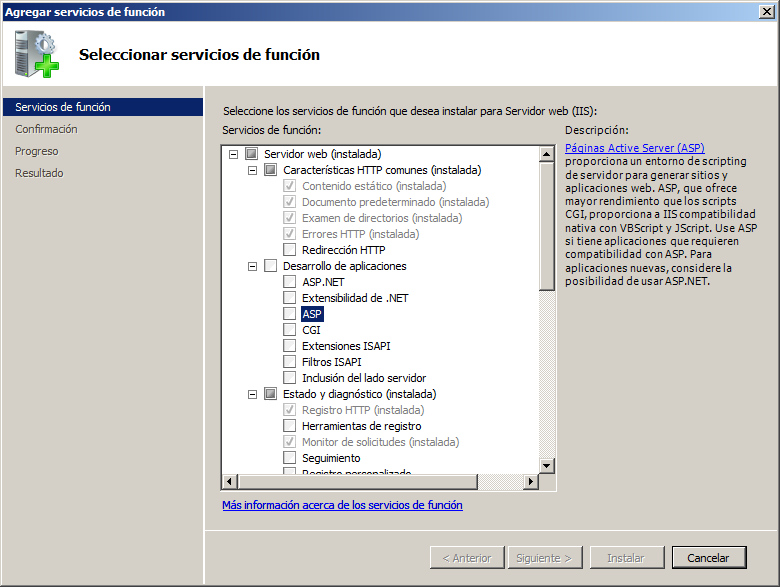Select Filtros ISAPI tree item label
The image size is (780, 587).
click(x=331, y=362)
